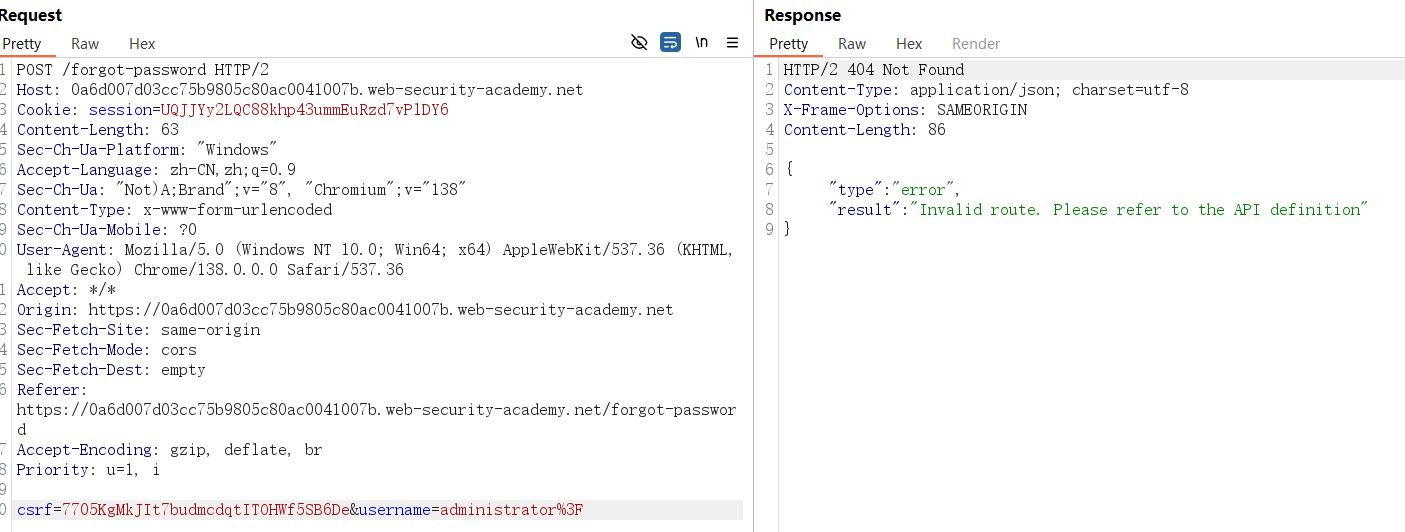Click the csrf token parameter value
This screenshot has width=1405, height=532.
(x=206, y=510)
